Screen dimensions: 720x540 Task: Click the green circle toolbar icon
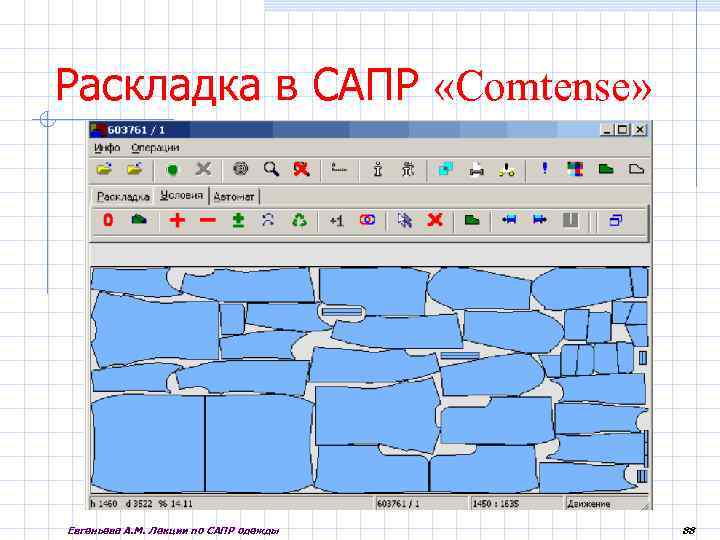click(x=172, y=170)
